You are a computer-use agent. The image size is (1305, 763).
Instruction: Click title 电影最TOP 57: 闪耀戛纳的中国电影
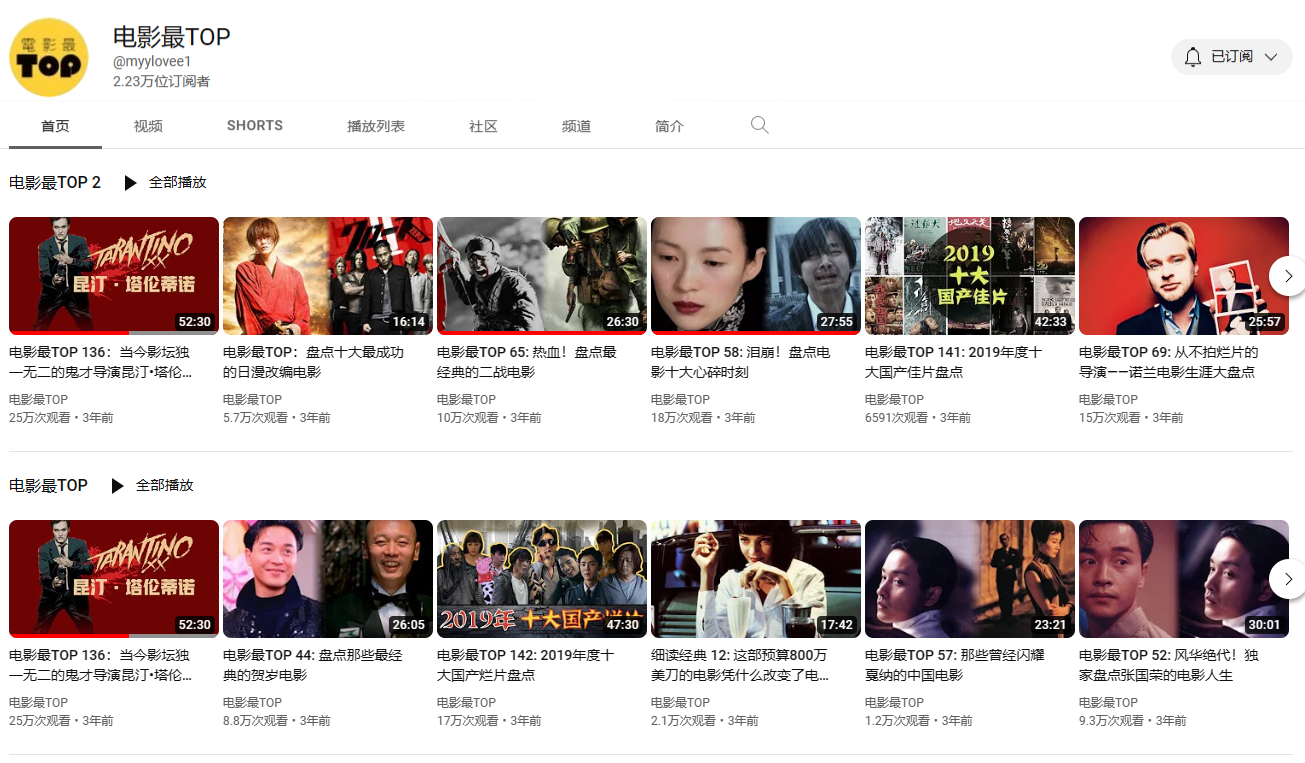[x=955, y=665]
